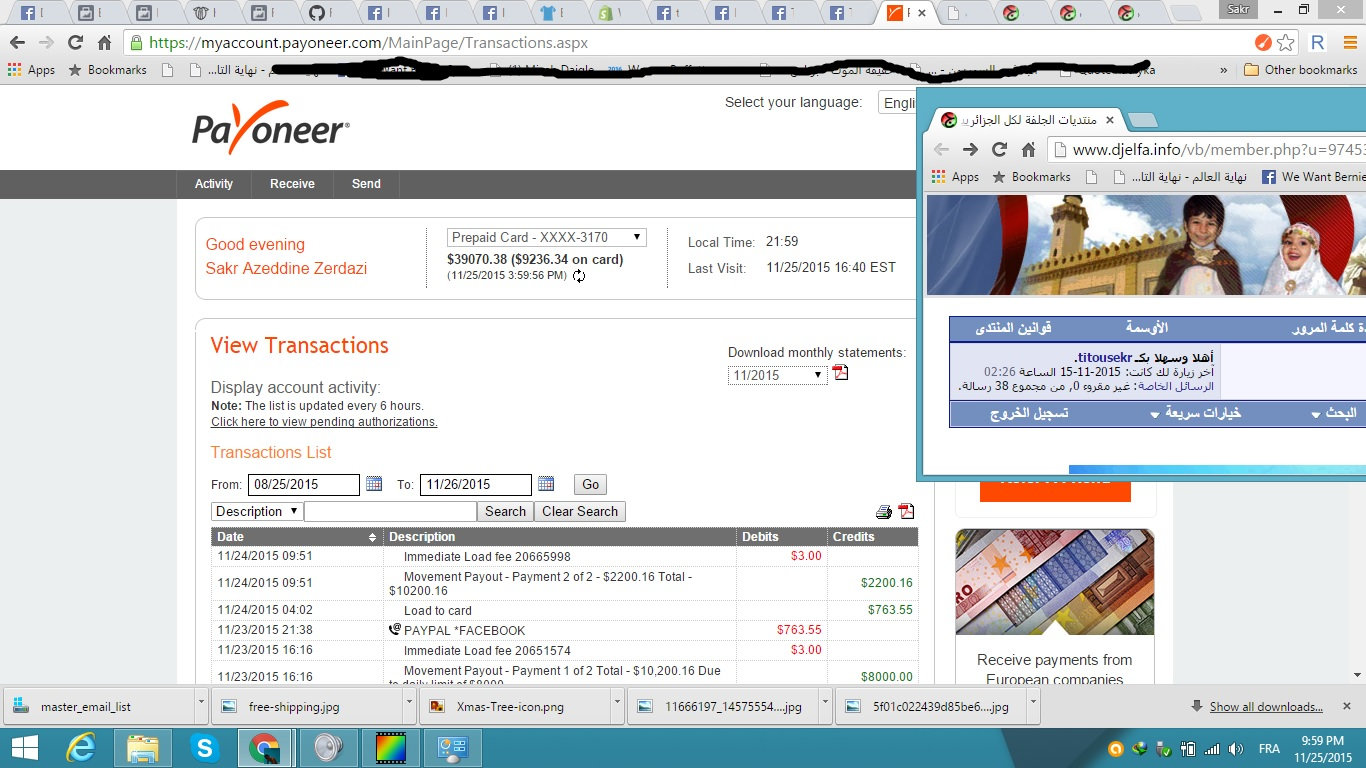
Task: Open الأوسمة in the forum navigation bar
Action: pyautogui.click(x=1146, y=328)
